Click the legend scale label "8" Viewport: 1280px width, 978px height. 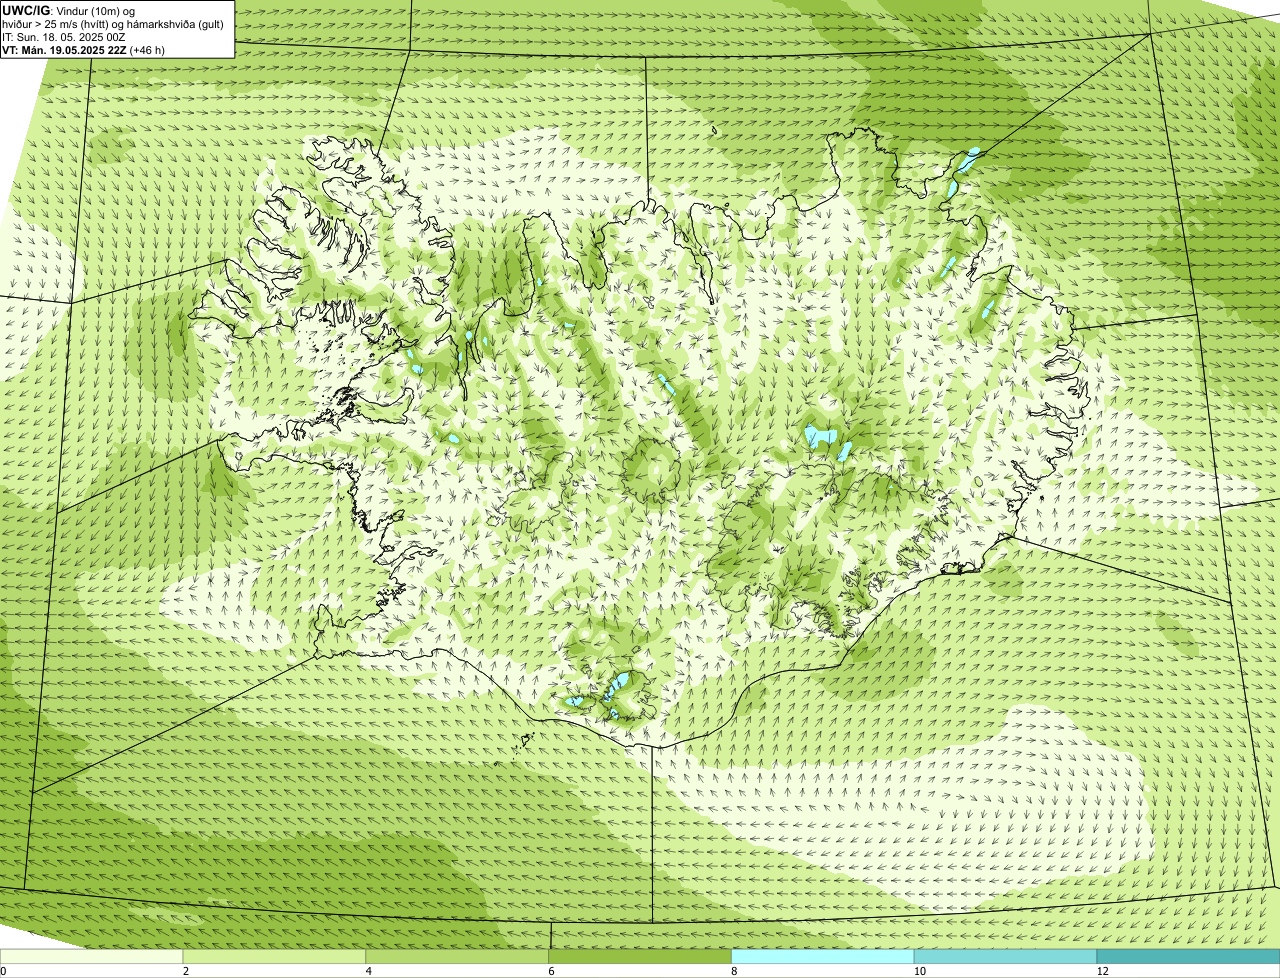[734, 971]
